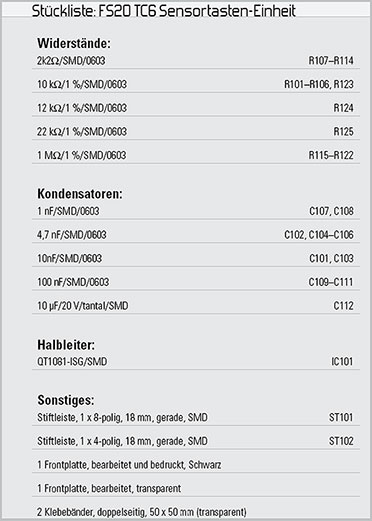Select the Halbleiter section heading
The image size is (372, 521).
(x=66, y=345)
